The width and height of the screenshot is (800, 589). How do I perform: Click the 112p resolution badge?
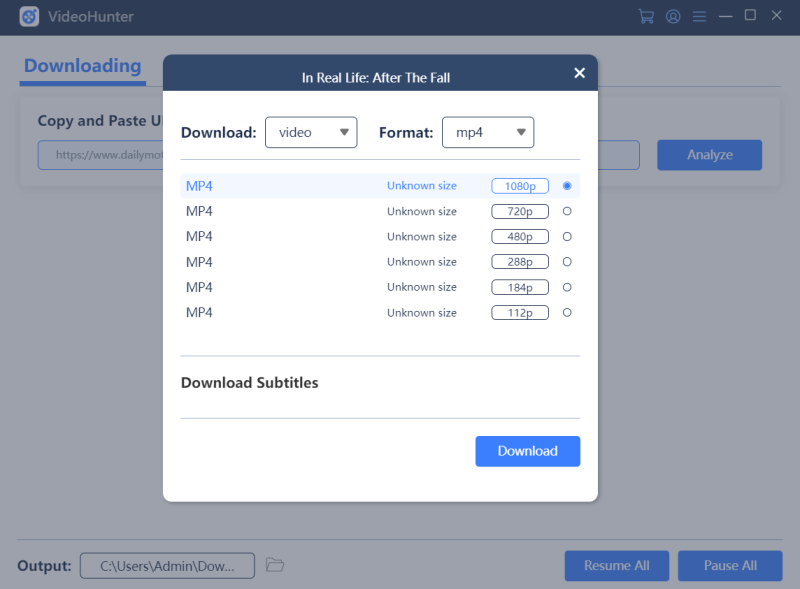(x=520, y=313)
